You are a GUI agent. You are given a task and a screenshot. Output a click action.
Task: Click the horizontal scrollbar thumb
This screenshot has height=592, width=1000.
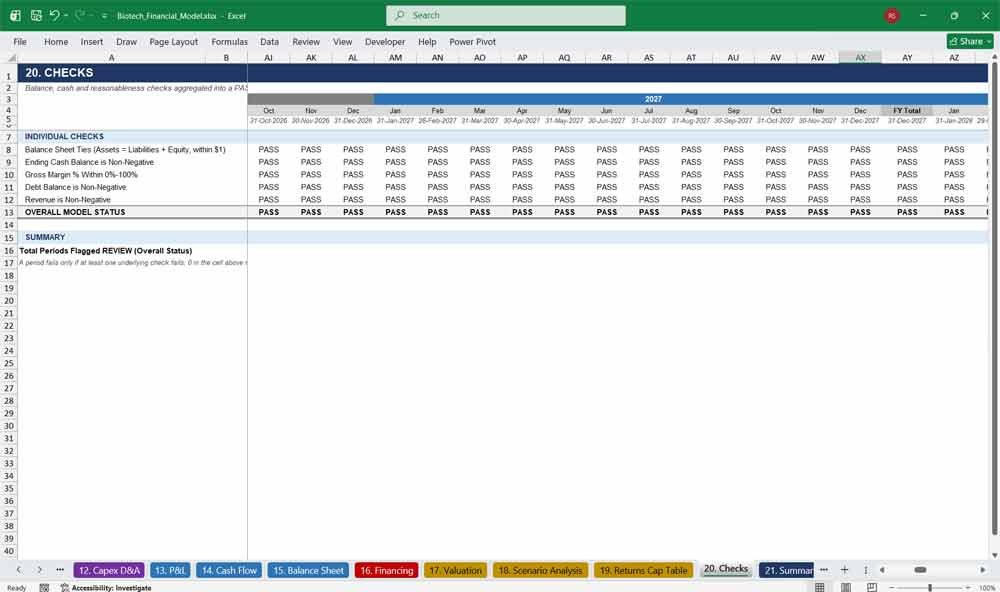coord(920,570)
